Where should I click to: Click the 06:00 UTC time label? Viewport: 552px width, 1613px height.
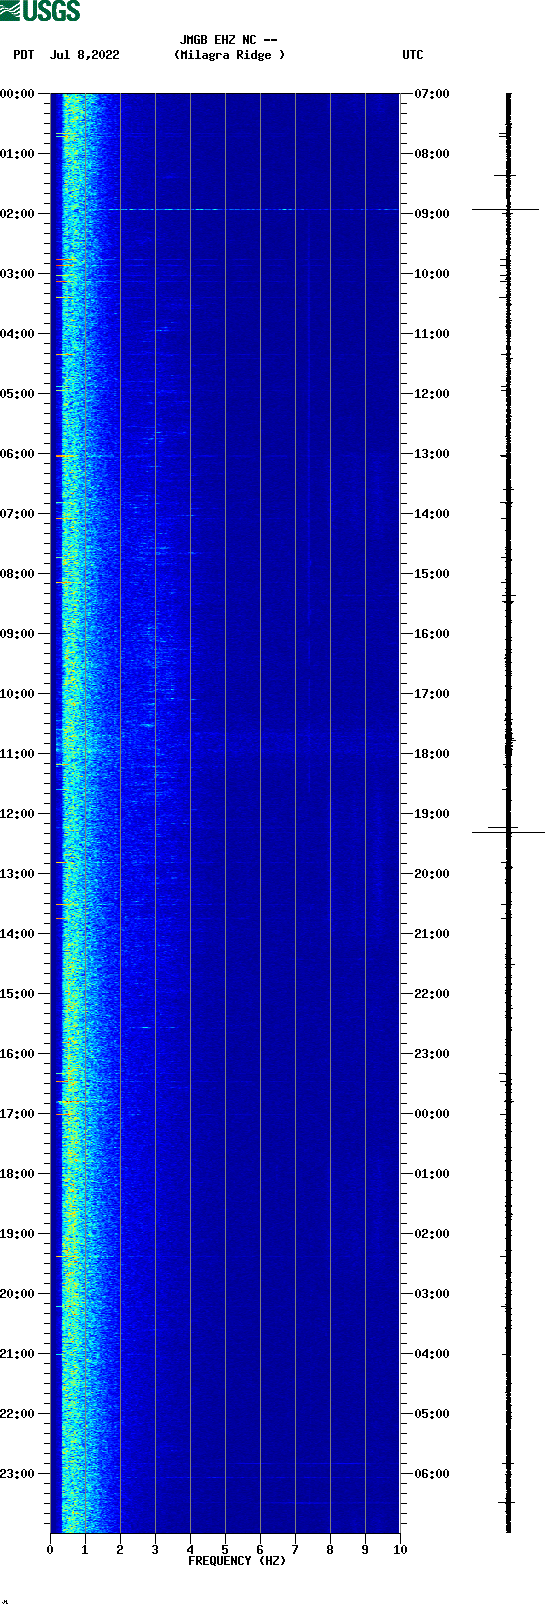coord(432,1474)
